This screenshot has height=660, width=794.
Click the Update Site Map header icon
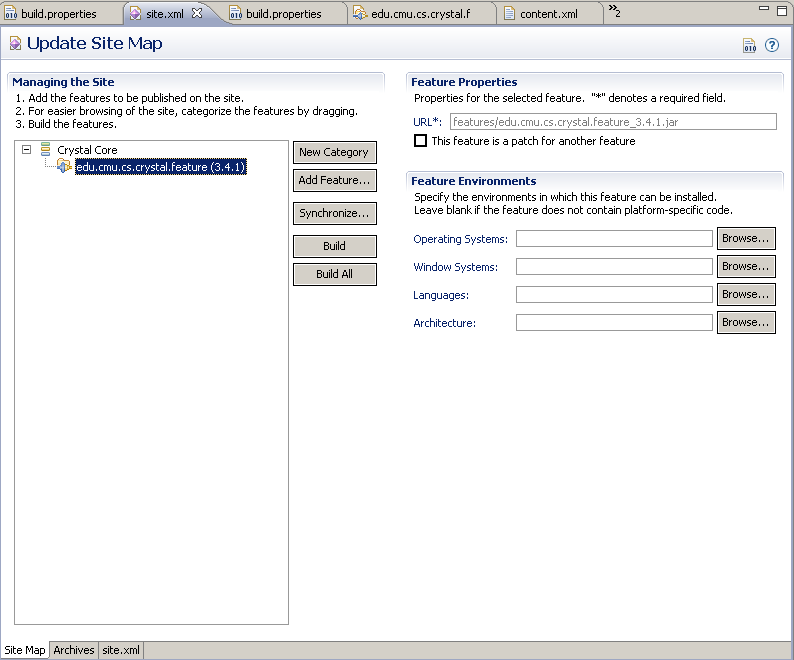click(16, 43)
